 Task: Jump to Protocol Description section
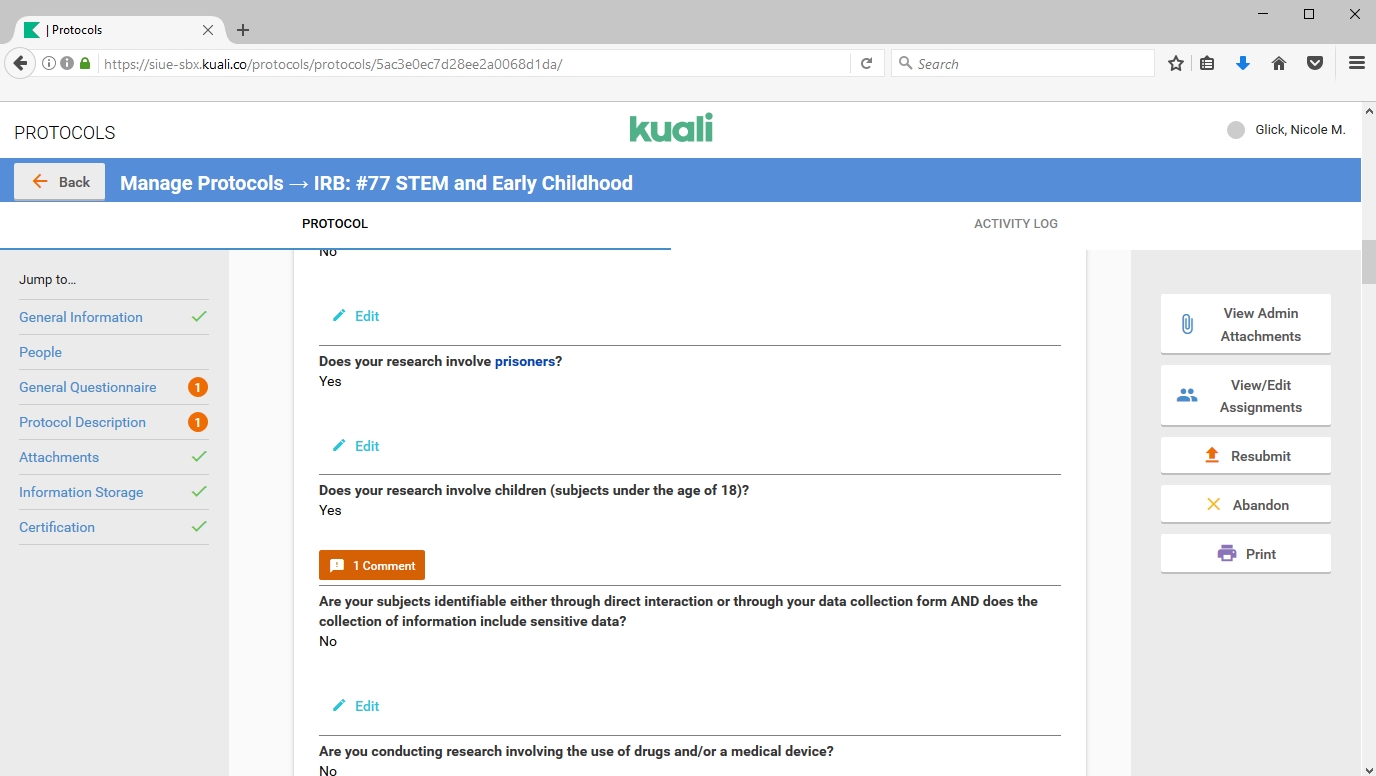click(x=82, y=422)
